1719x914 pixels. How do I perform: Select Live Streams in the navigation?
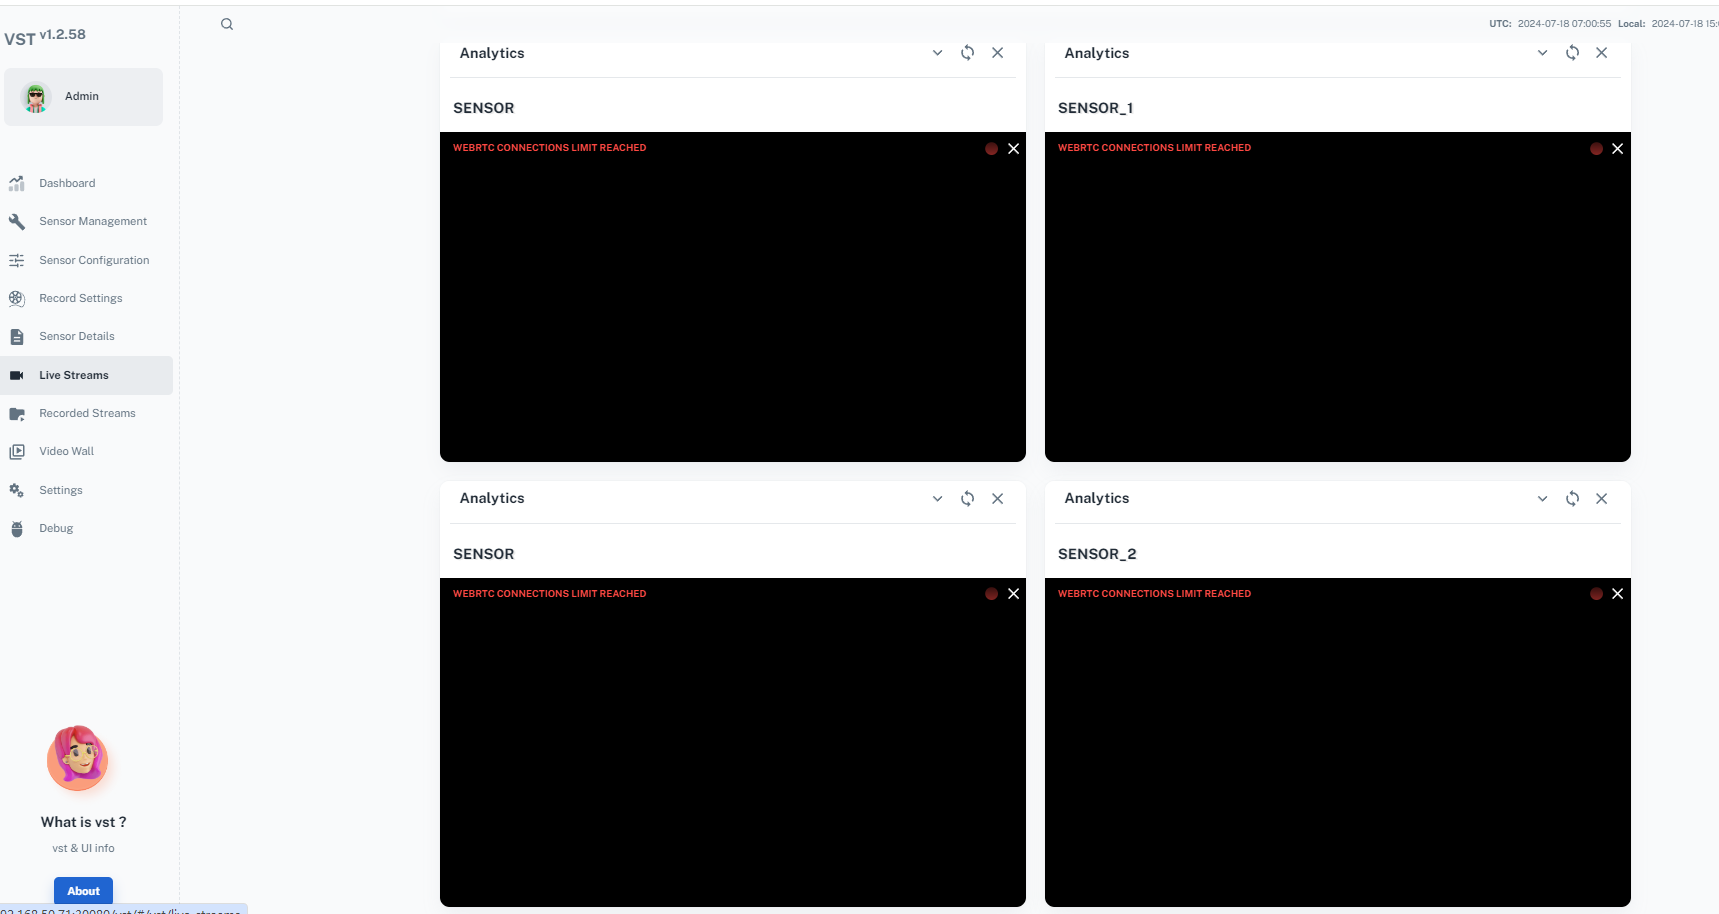[73, 375]
